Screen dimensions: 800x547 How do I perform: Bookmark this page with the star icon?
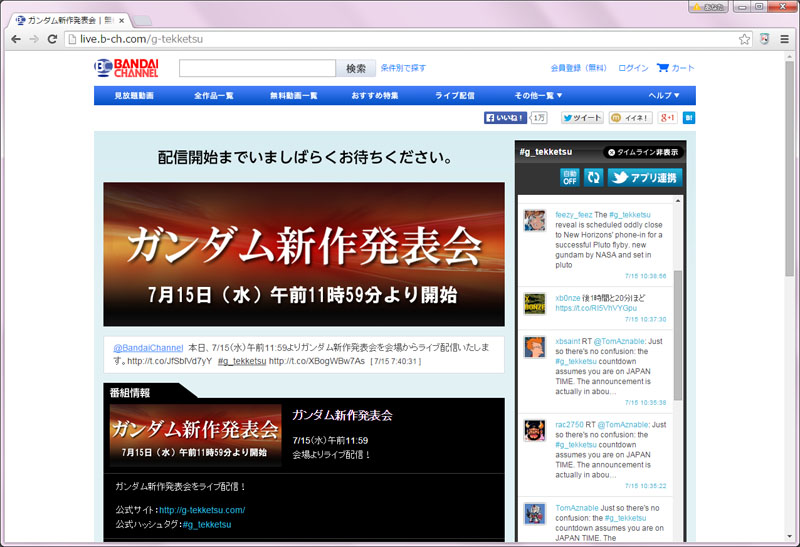point(744,39)
